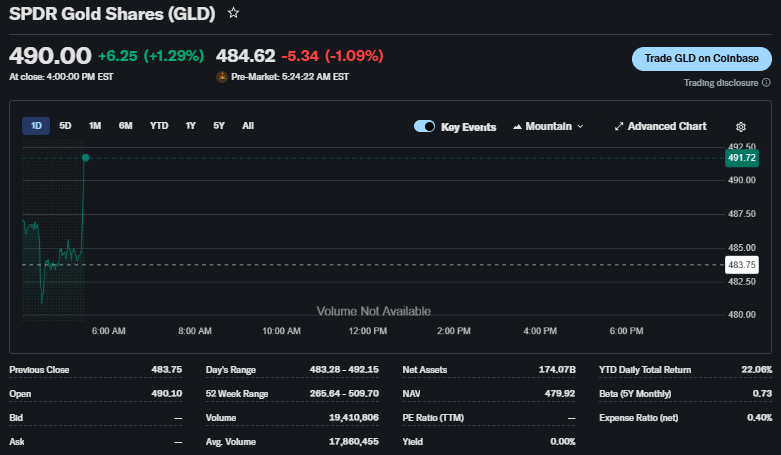Click the pre-market icon beside the timestamp

(222, 76)
